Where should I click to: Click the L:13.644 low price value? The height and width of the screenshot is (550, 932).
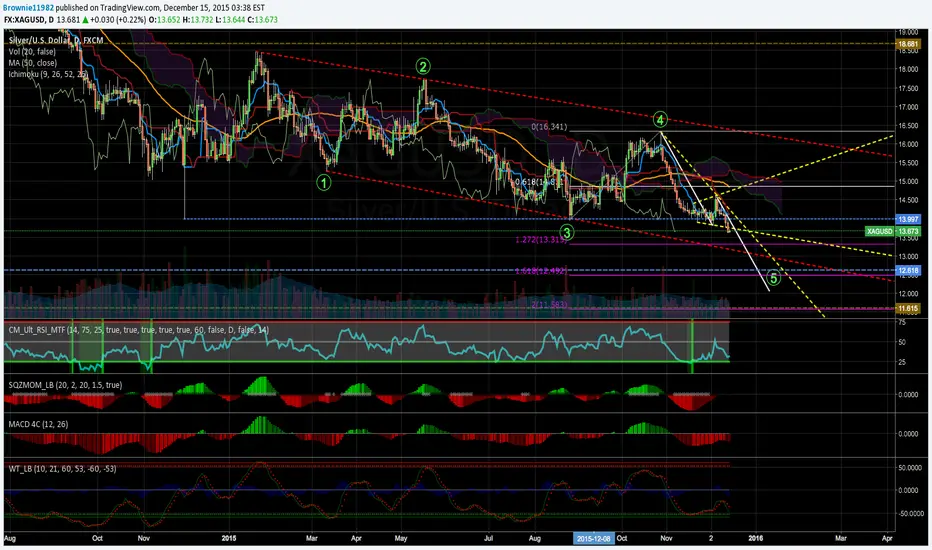(230, 20)
